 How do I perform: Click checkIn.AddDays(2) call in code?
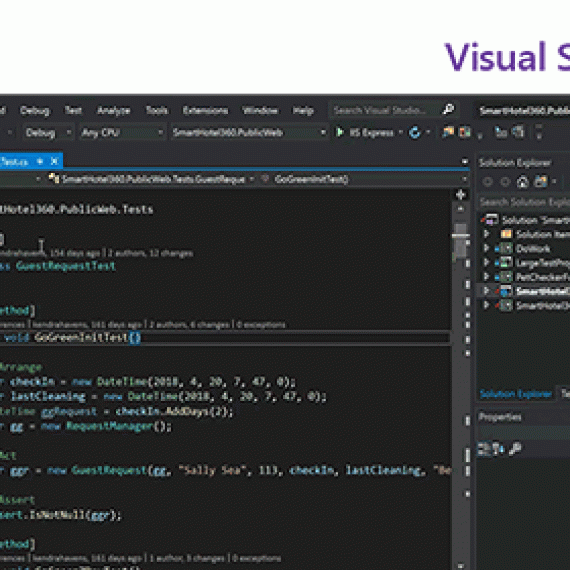point(174,412)
